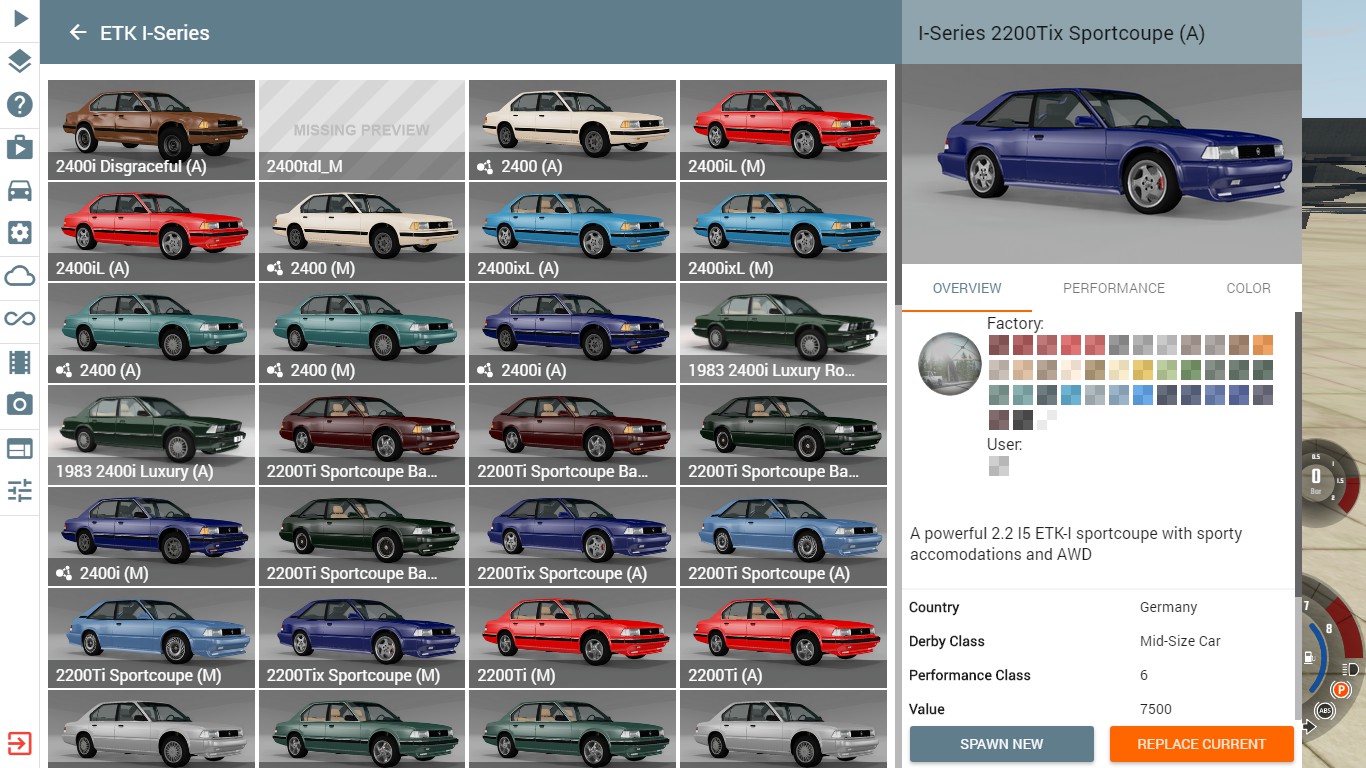The image size is (1366, 768).
Task: Open the vehicle car icon in sidebar
Action: pyautogui.click(x=20, y=190)
